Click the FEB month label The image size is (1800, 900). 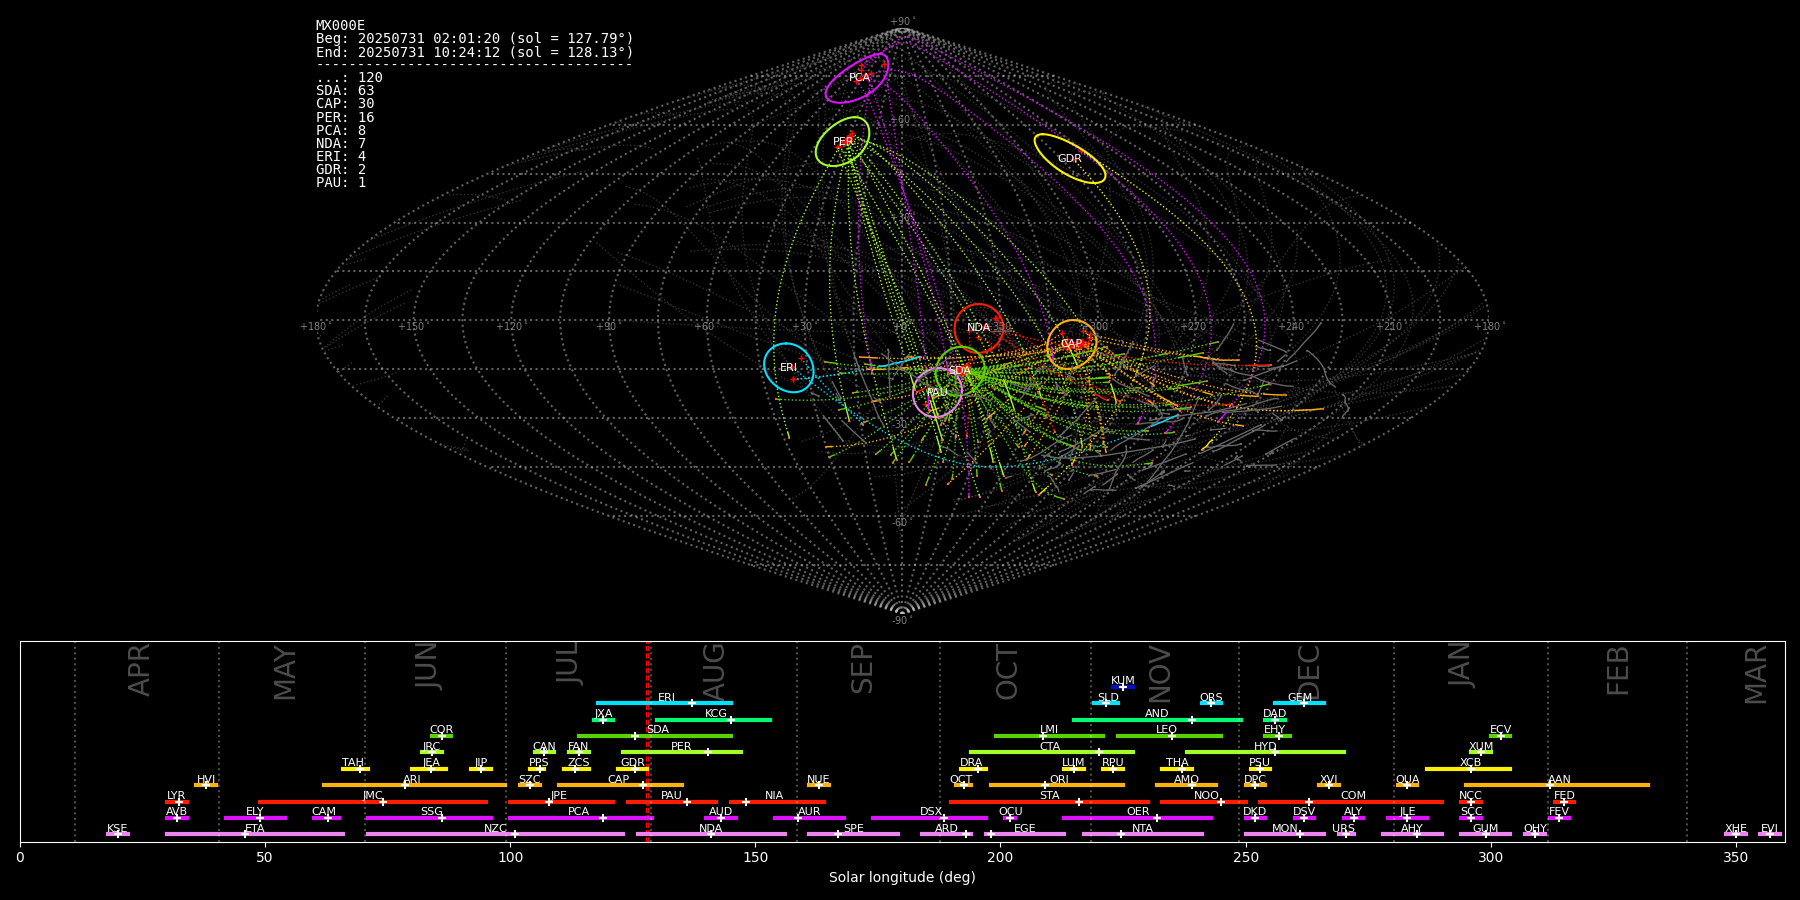1618,670
